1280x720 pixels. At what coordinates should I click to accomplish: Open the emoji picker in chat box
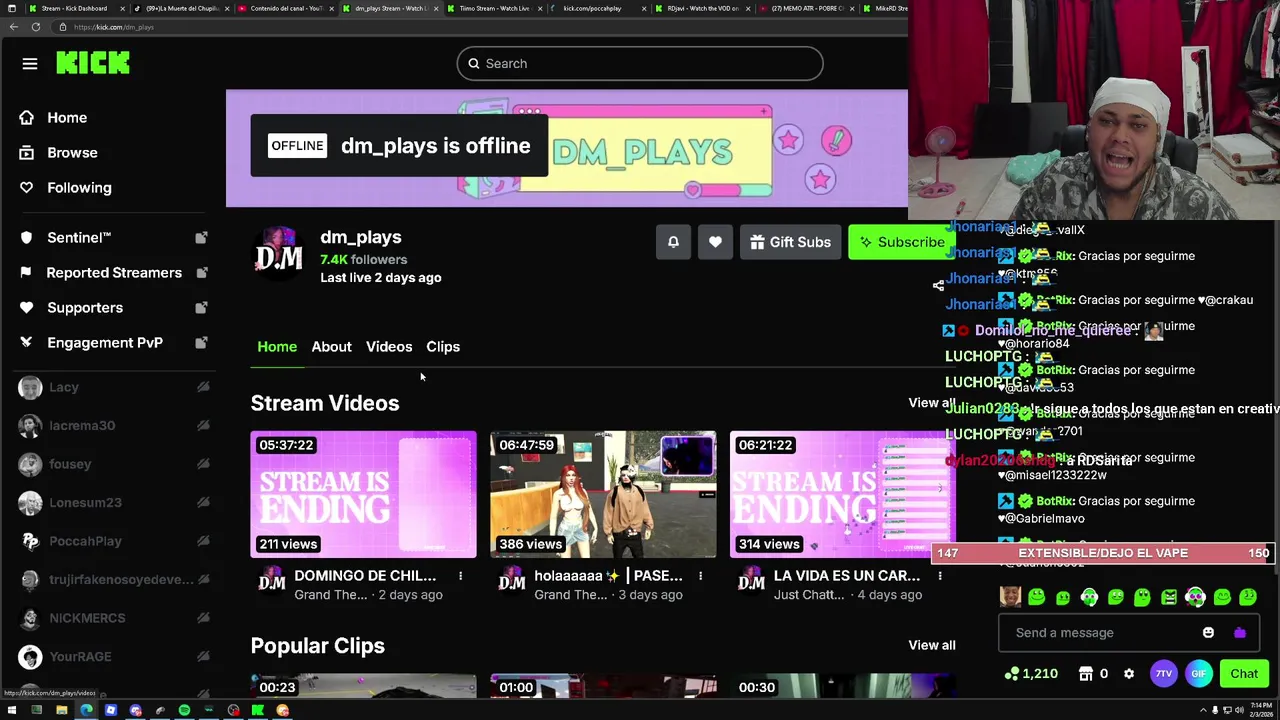[1208, 633]
